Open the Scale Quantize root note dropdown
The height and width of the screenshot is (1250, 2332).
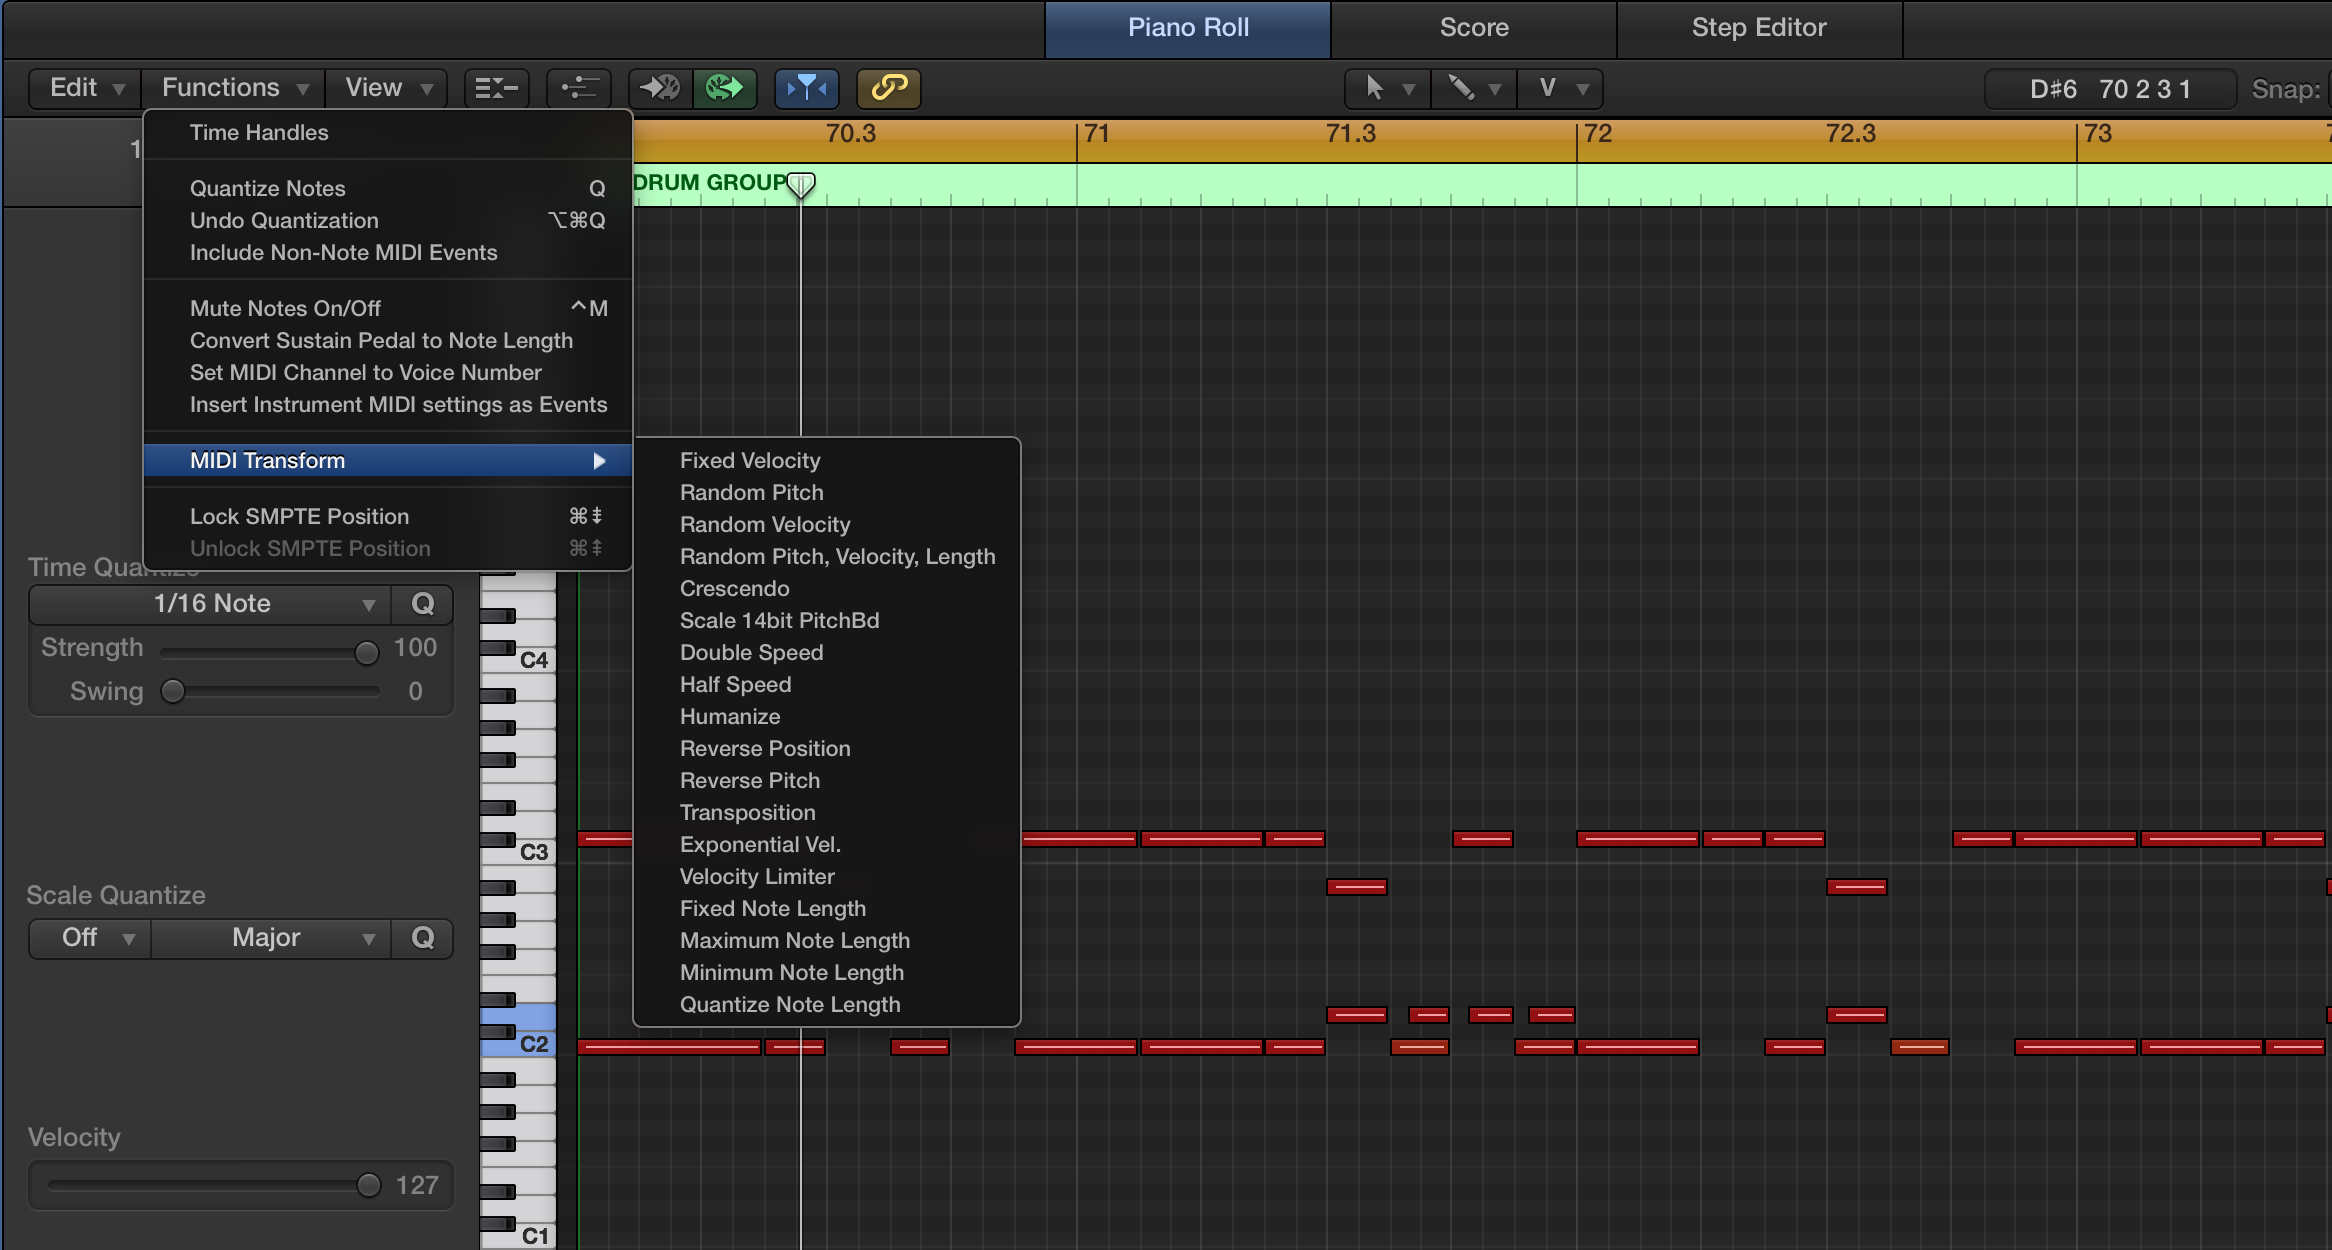click(88, 938)
